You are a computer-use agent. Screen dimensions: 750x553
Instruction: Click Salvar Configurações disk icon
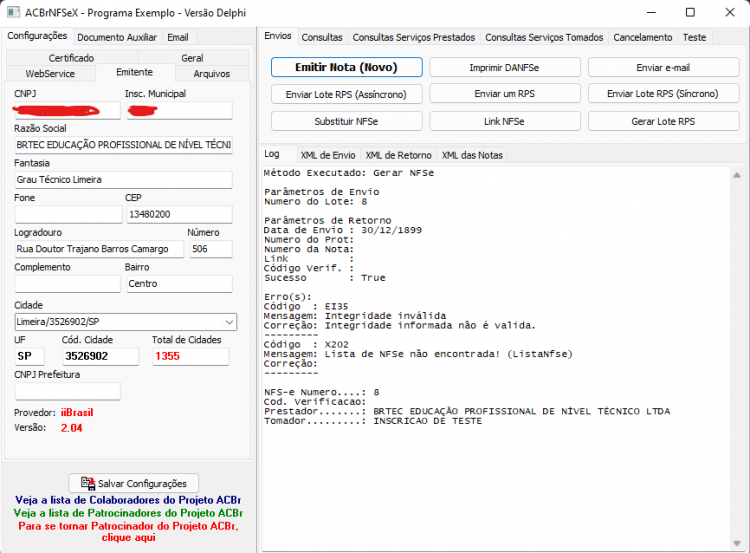[88, 483]
